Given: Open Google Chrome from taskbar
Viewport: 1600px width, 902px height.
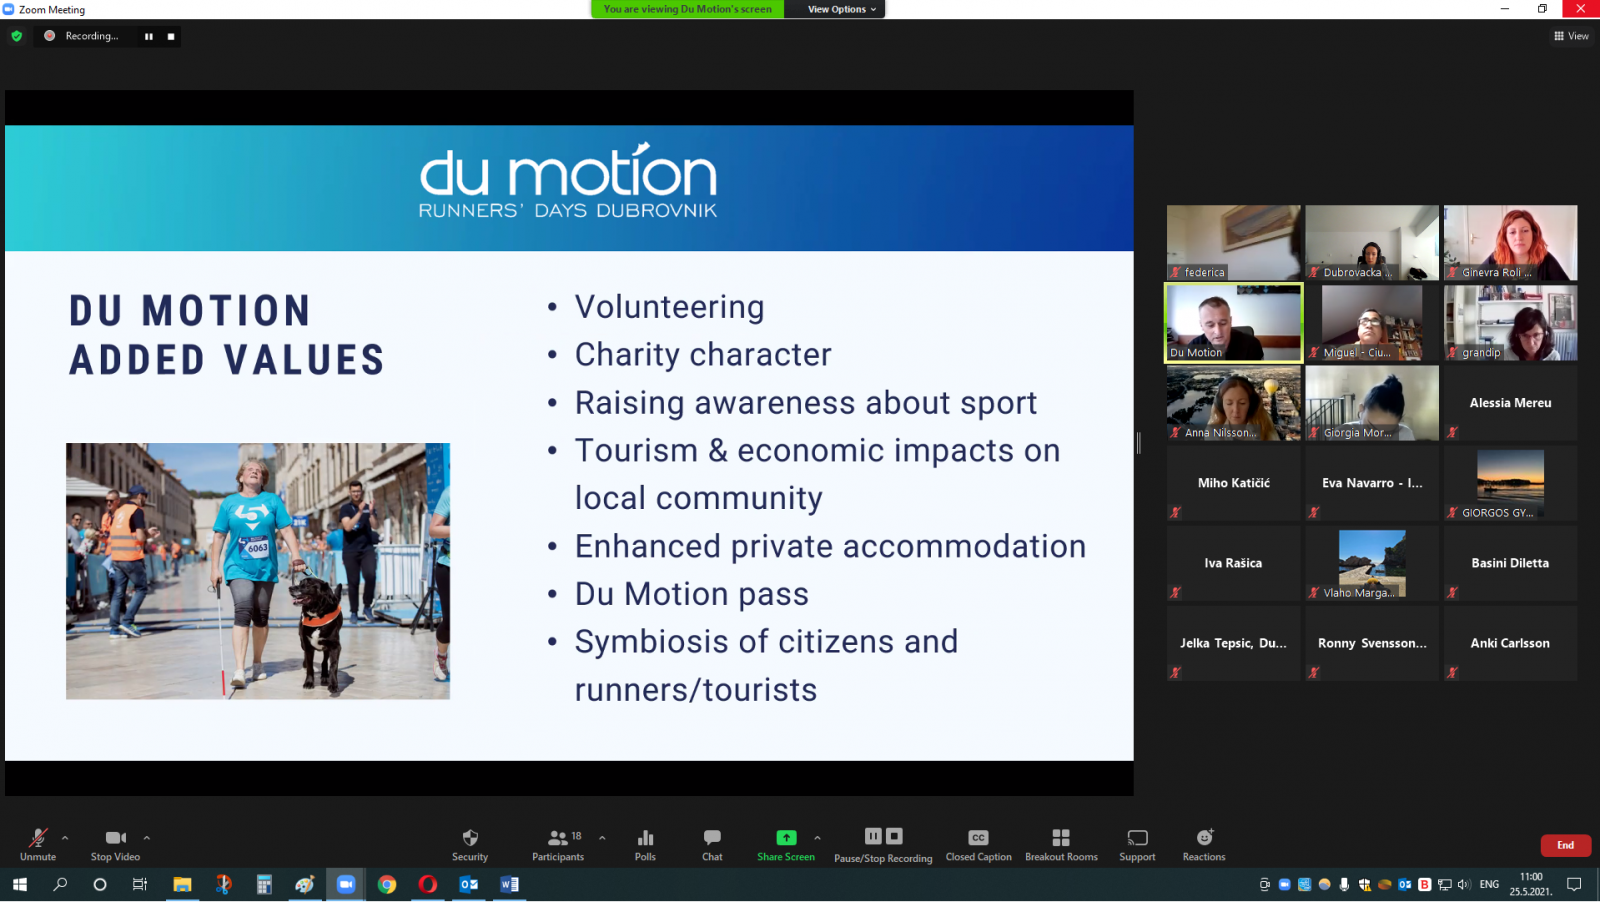Looking at the screenshot, I should click(x=387, y=884).
